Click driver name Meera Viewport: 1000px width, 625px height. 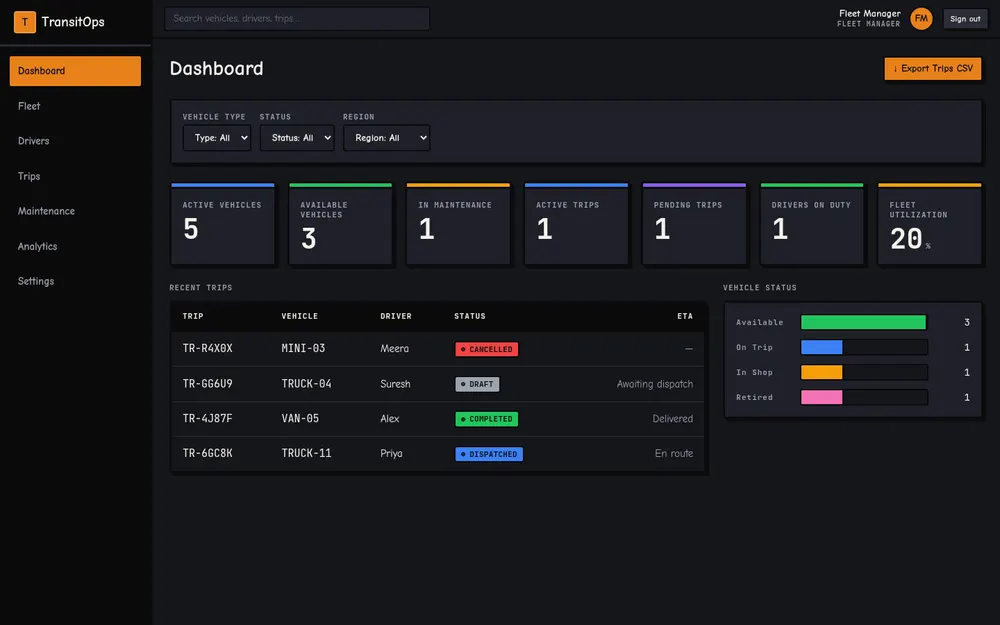coord(394,348)
